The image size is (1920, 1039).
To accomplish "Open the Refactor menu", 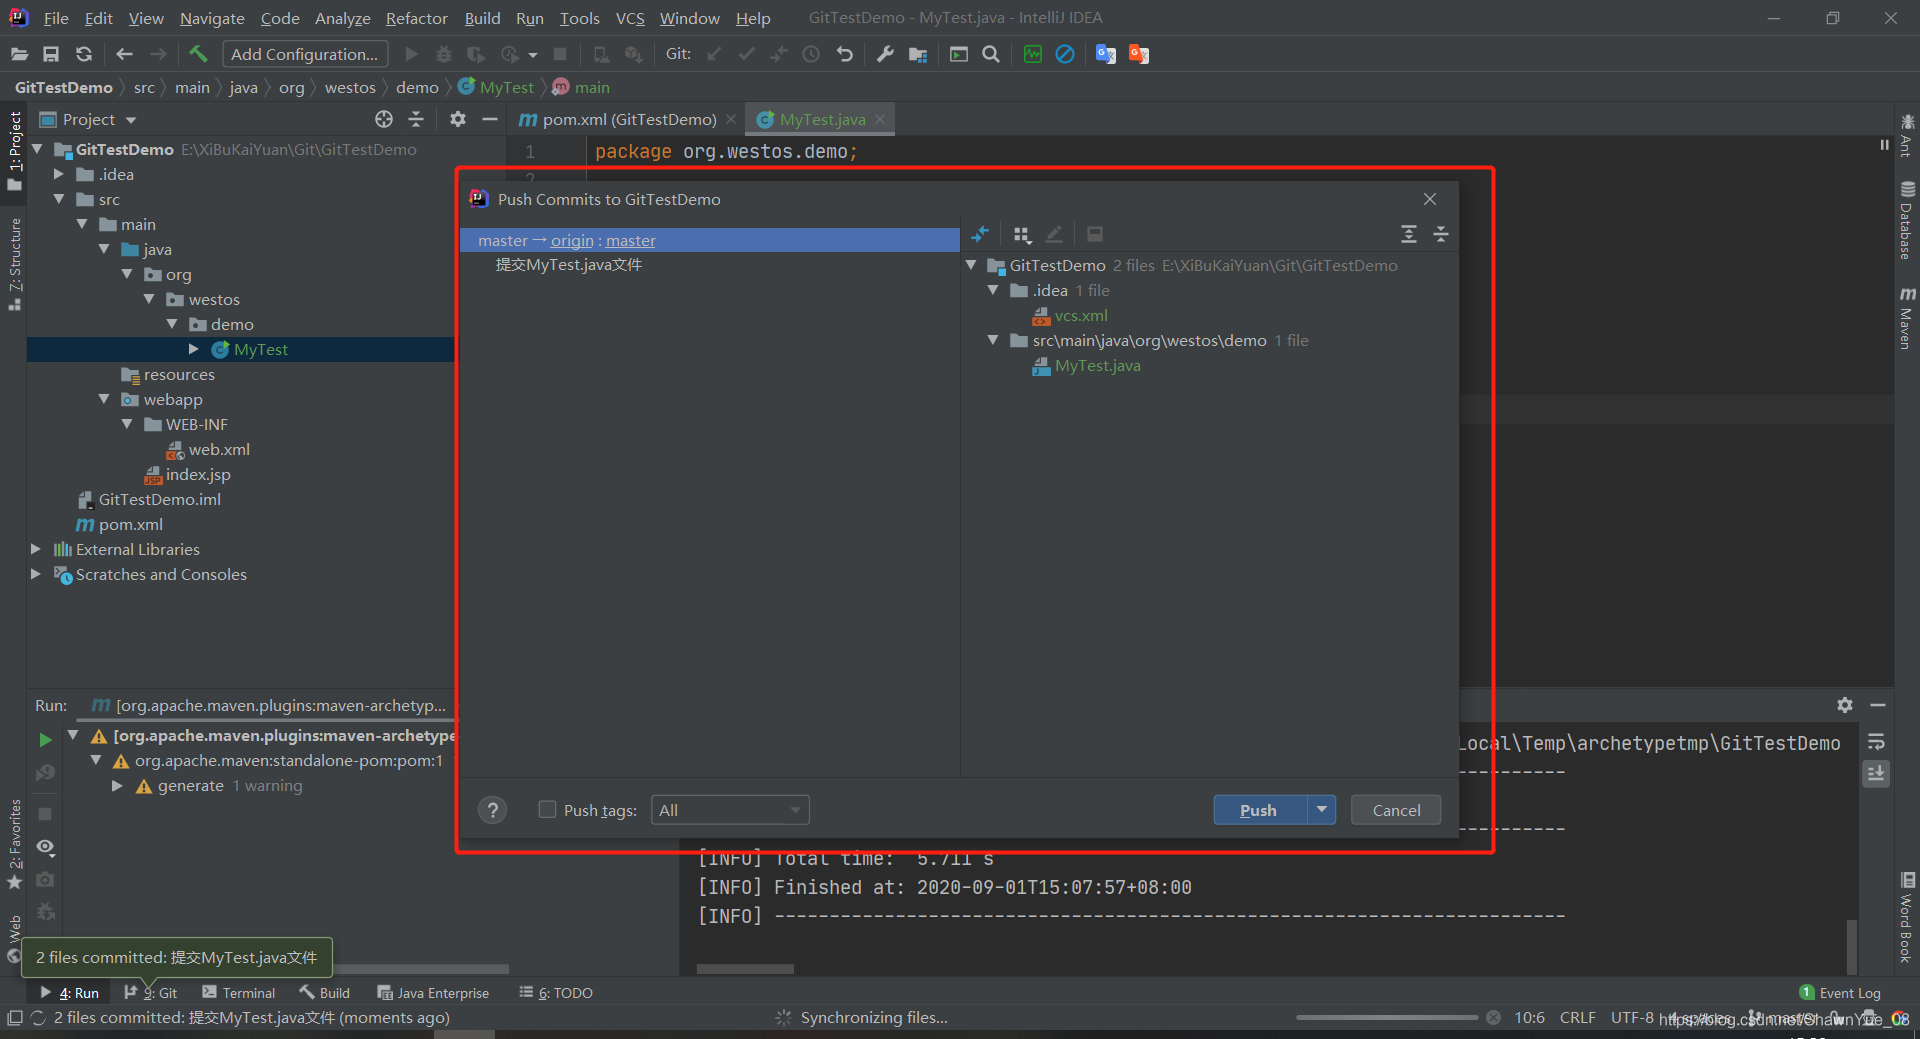I will [x=417, y=18].
